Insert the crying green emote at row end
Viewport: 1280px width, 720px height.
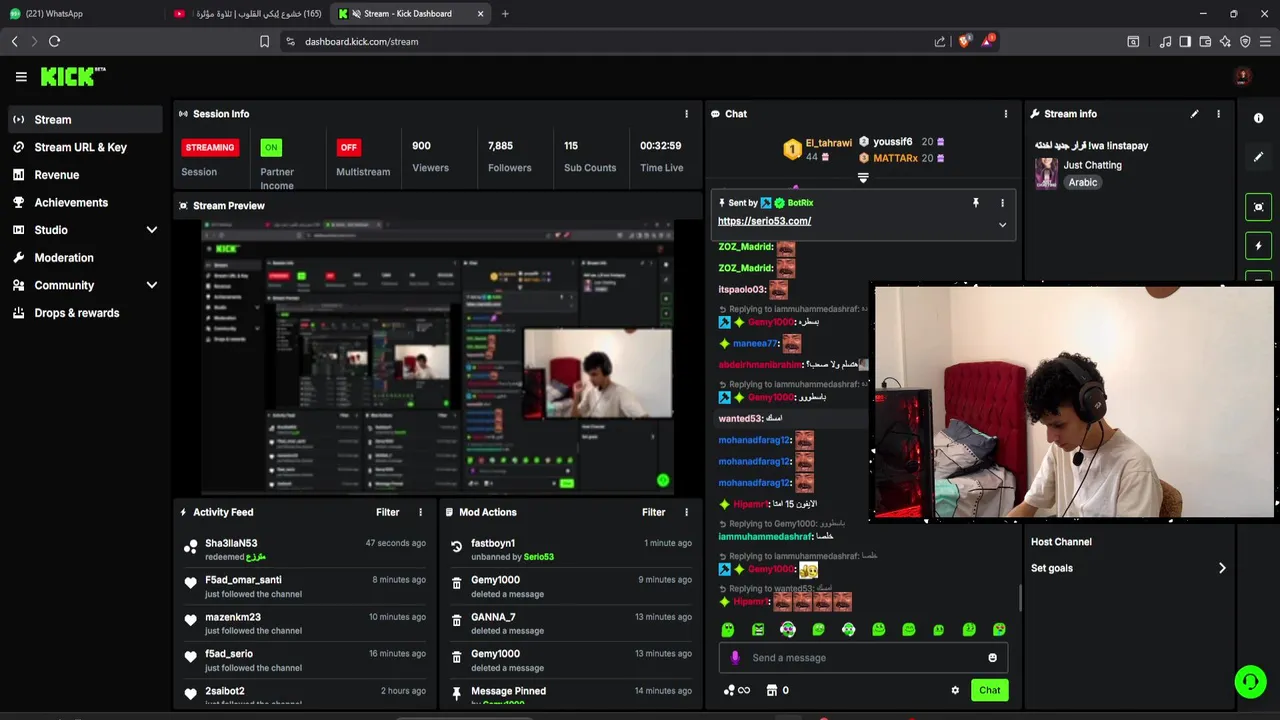tap(999, 630)
